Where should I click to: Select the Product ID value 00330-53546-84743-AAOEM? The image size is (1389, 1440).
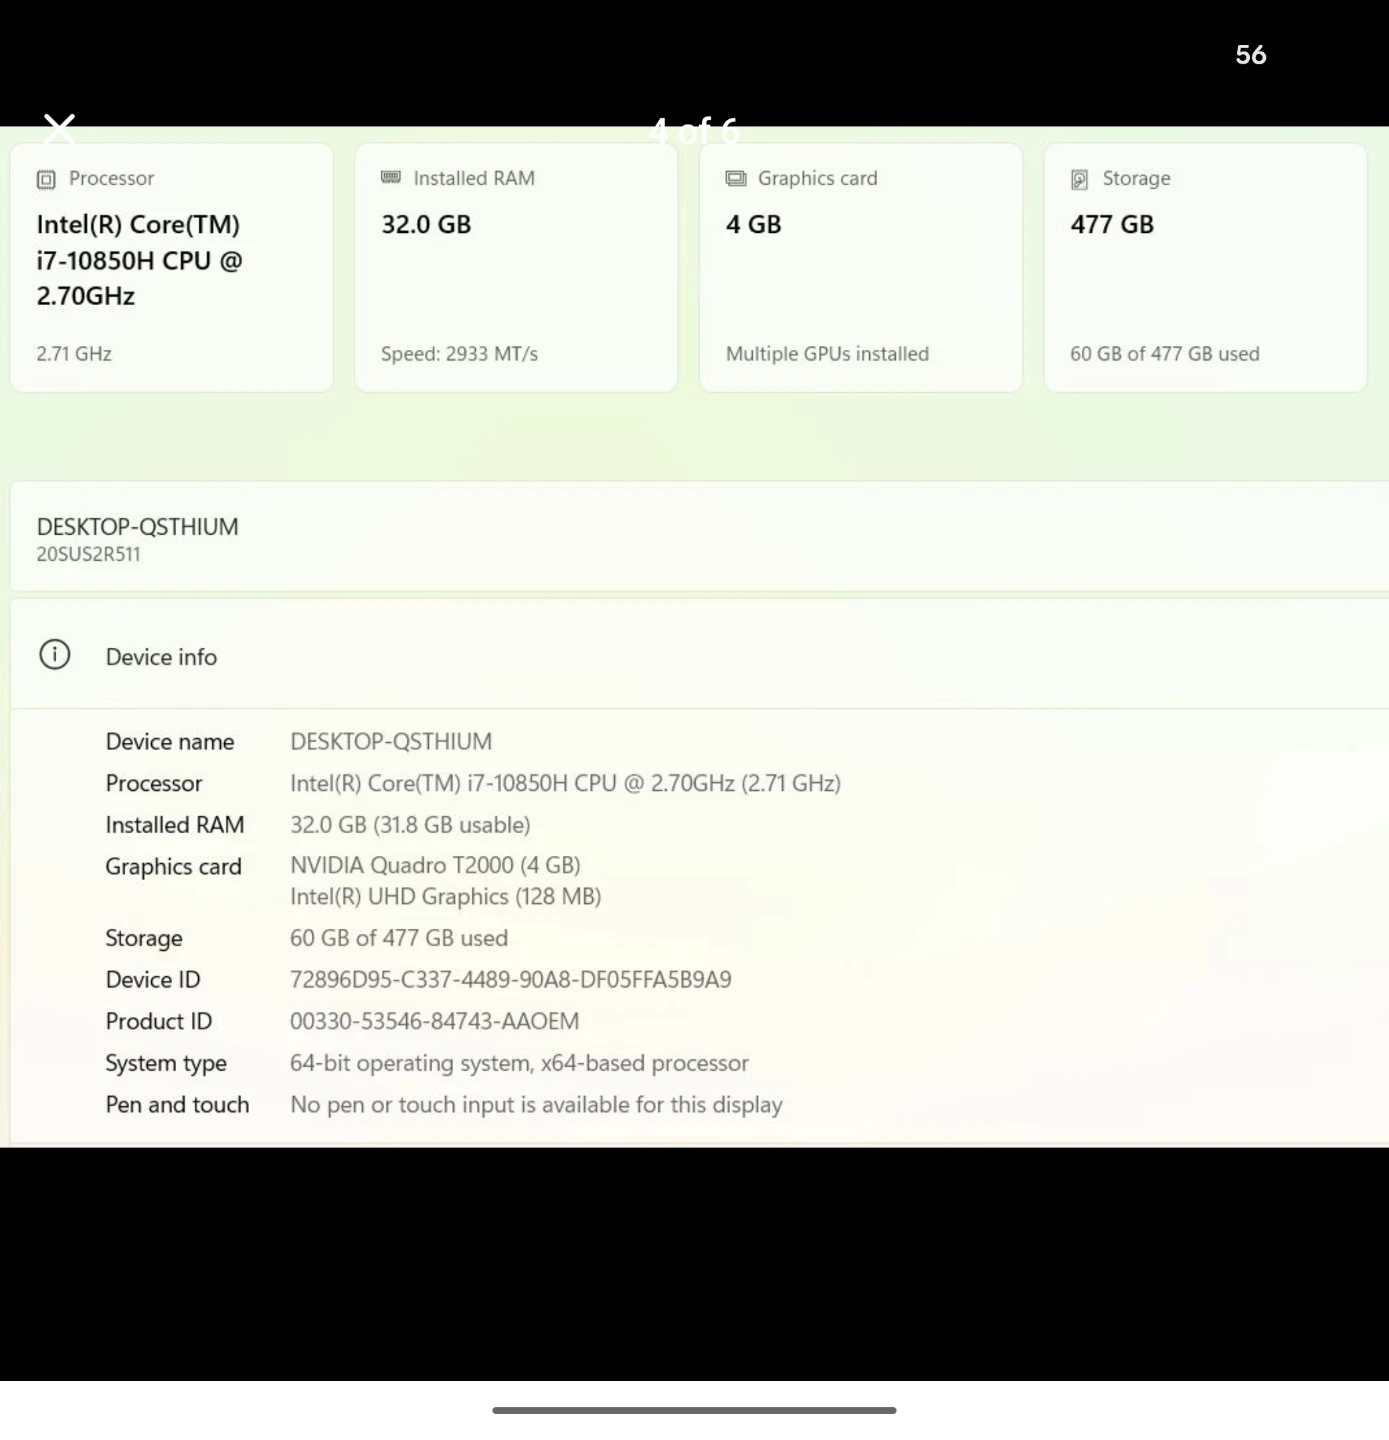point(435,1022)
